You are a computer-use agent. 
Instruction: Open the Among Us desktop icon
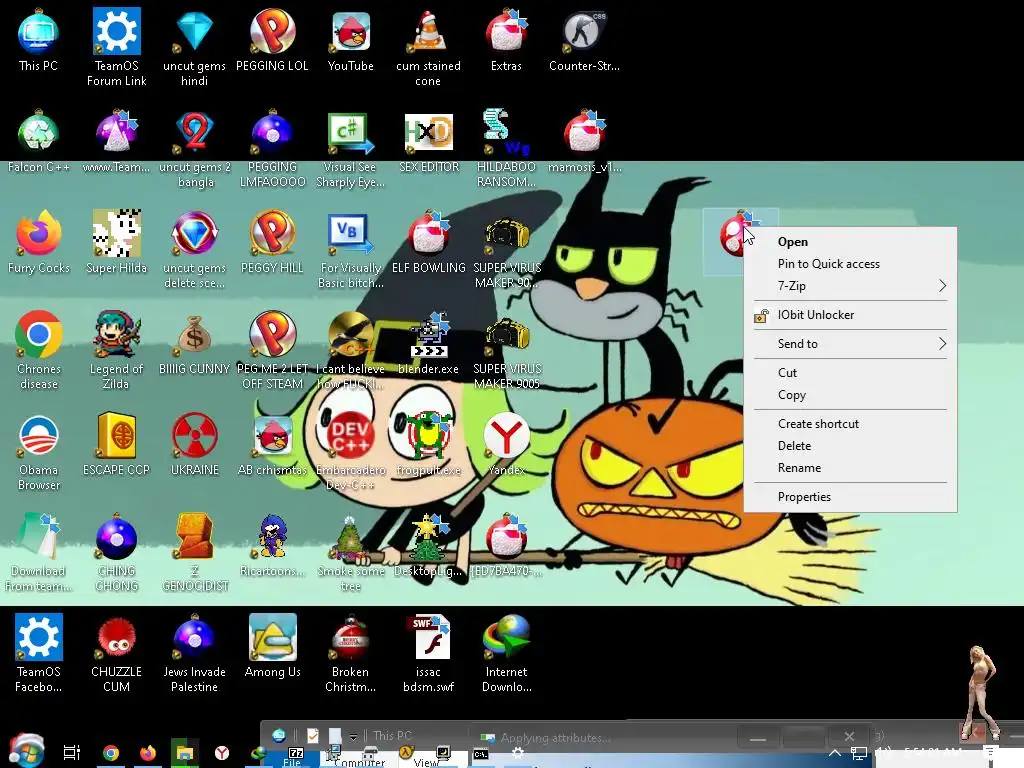(x=272, y=647)
